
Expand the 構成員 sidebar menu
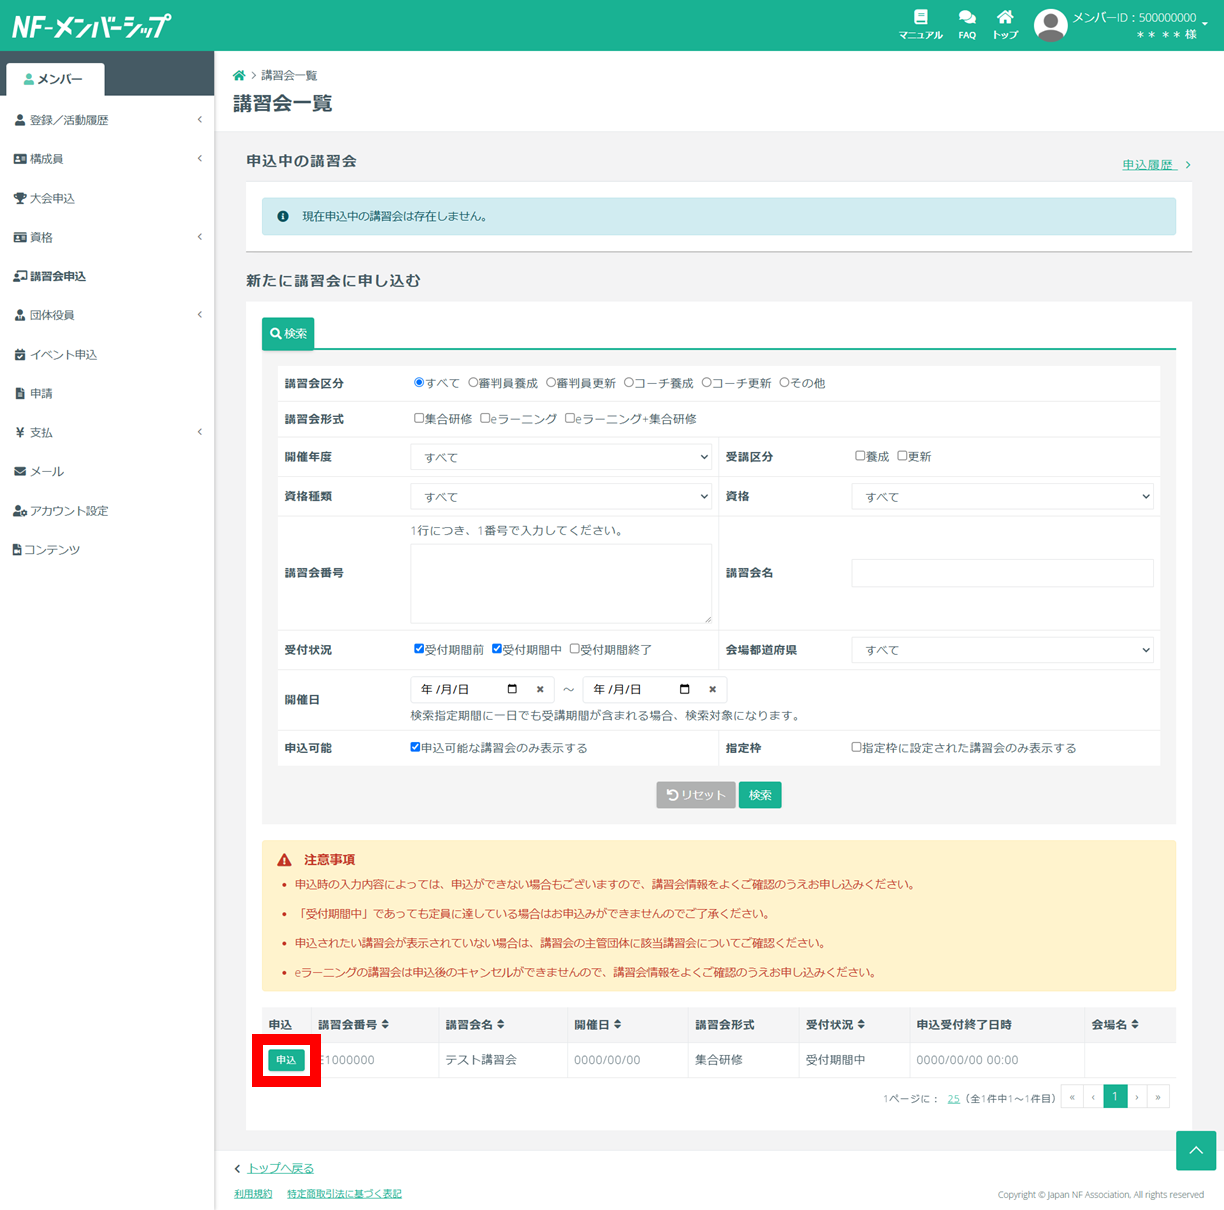click(x=107, y=159)
